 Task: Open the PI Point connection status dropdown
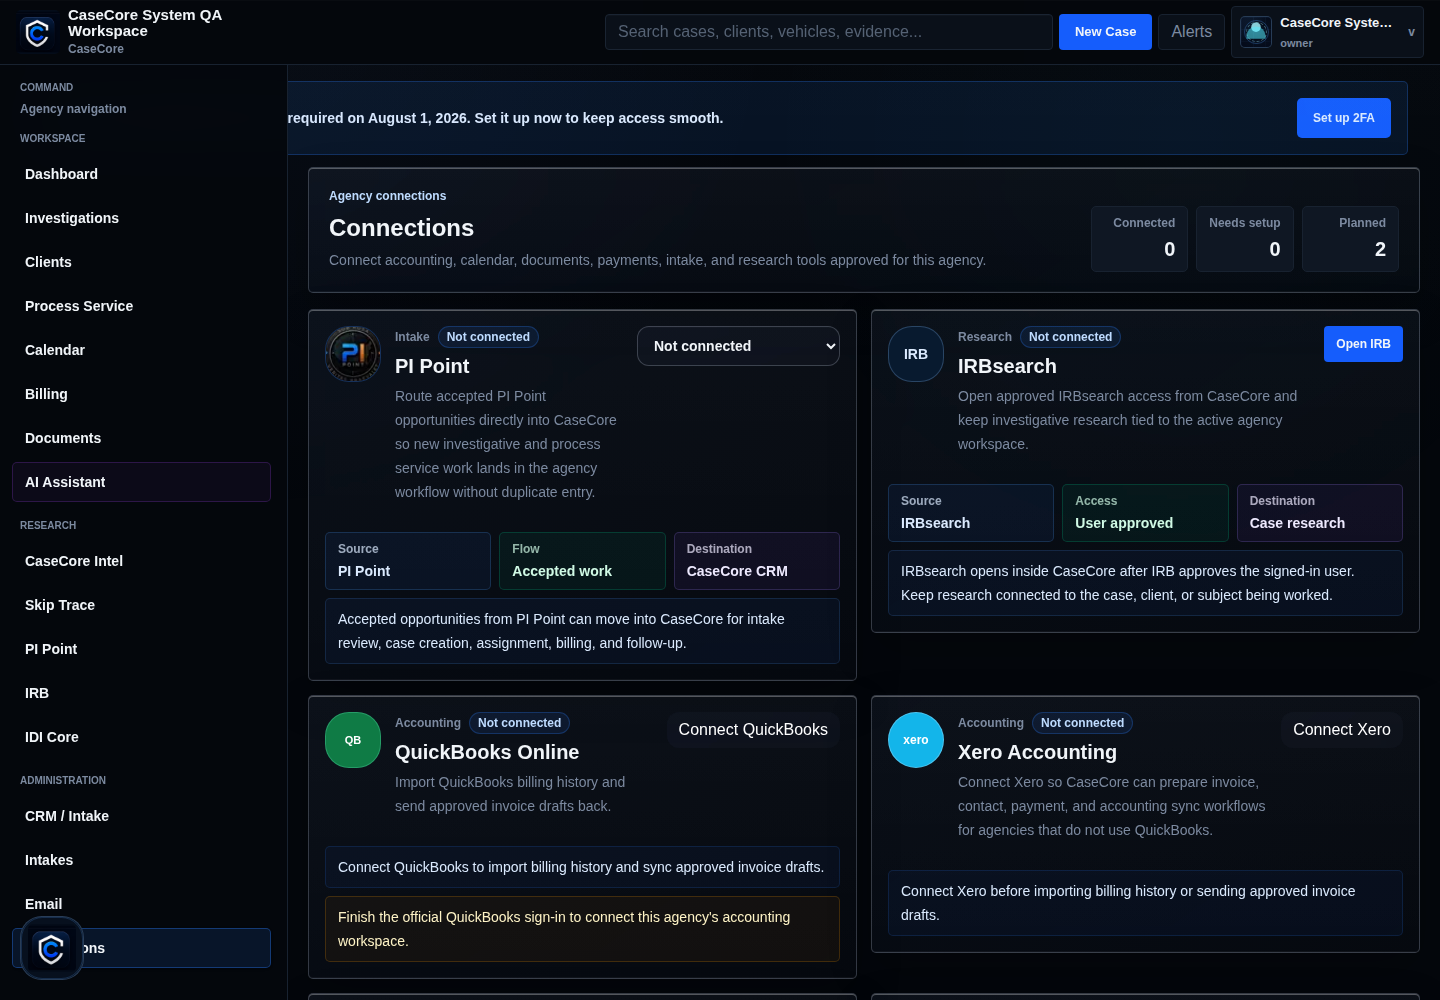click(x=738, y=346)
